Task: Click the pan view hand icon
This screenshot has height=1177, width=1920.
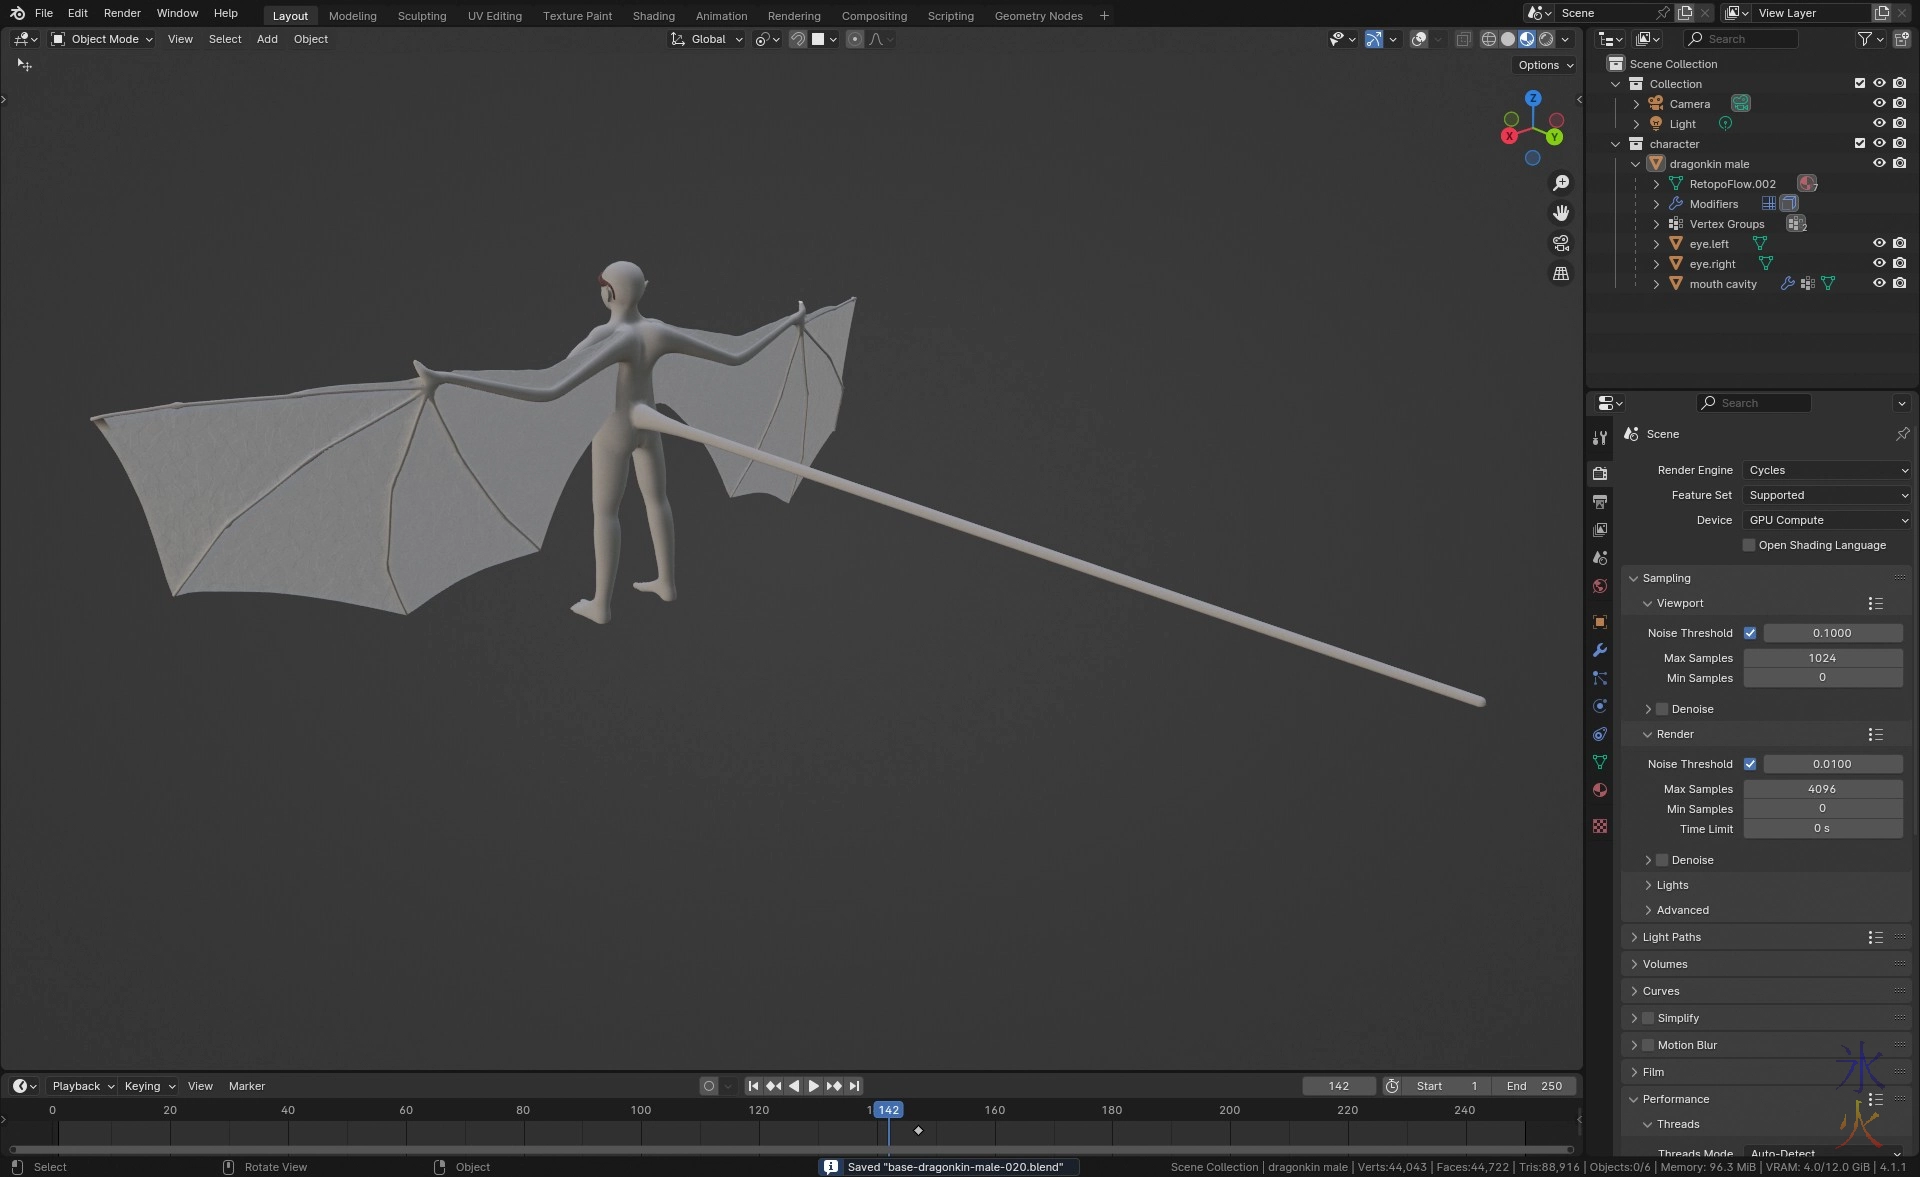Action: [x=1560, y=213]
